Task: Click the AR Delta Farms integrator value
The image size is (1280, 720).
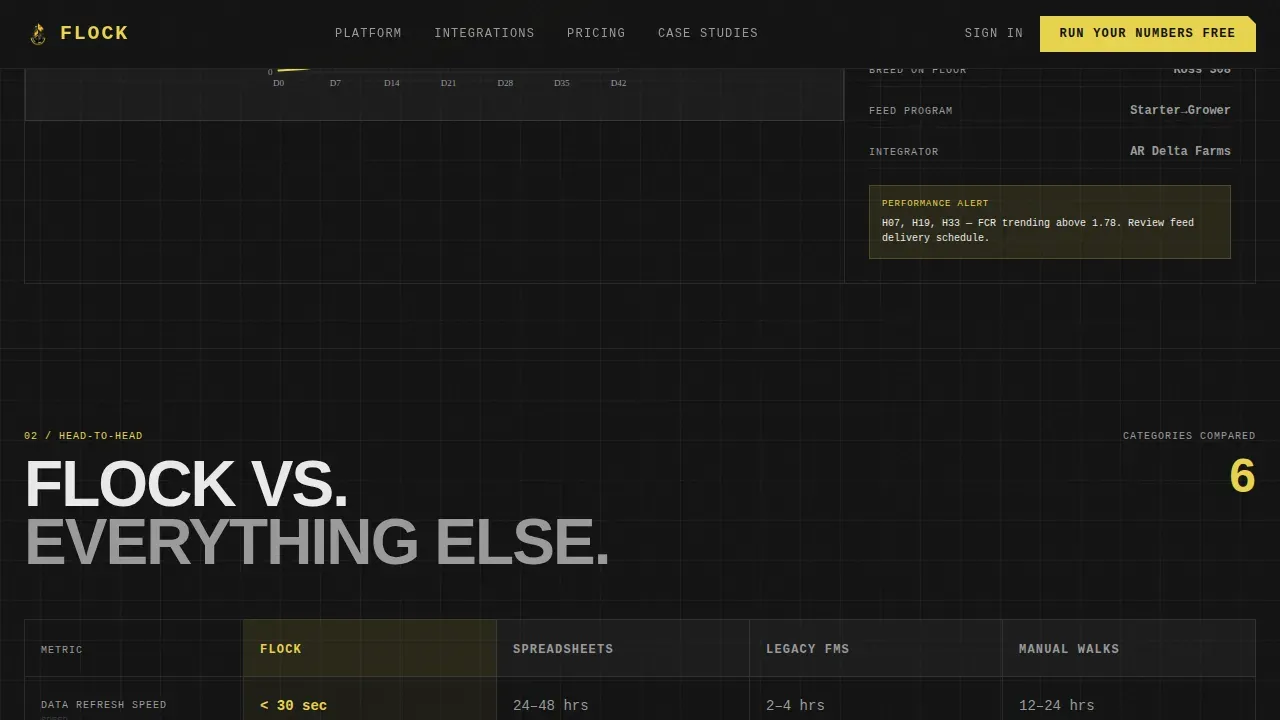Action: coord(1180,151)
